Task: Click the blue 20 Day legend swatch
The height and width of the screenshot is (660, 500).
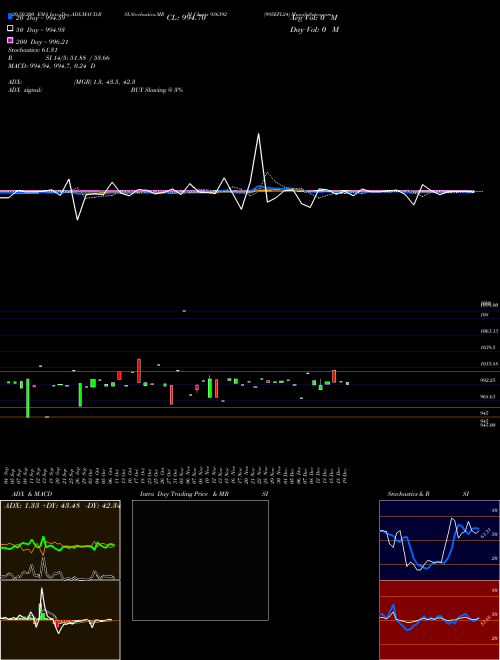Action: coord(10,17)
